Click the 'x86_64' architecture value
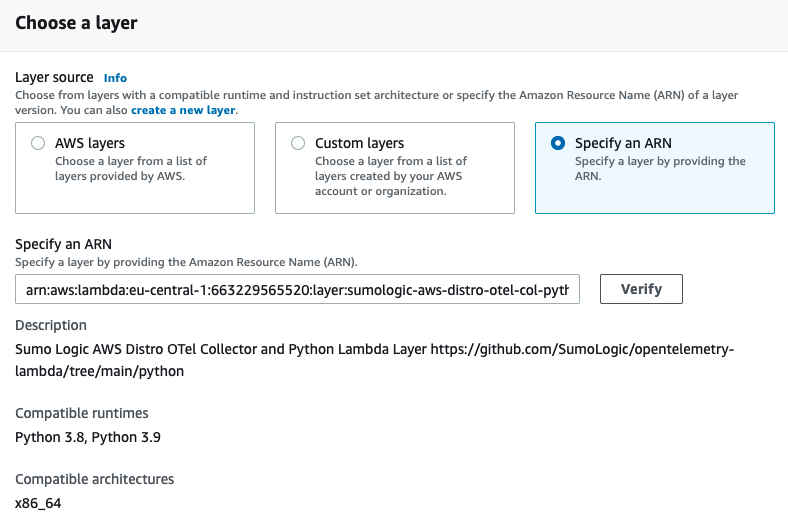The image size is (788, 526). [38, 503]
